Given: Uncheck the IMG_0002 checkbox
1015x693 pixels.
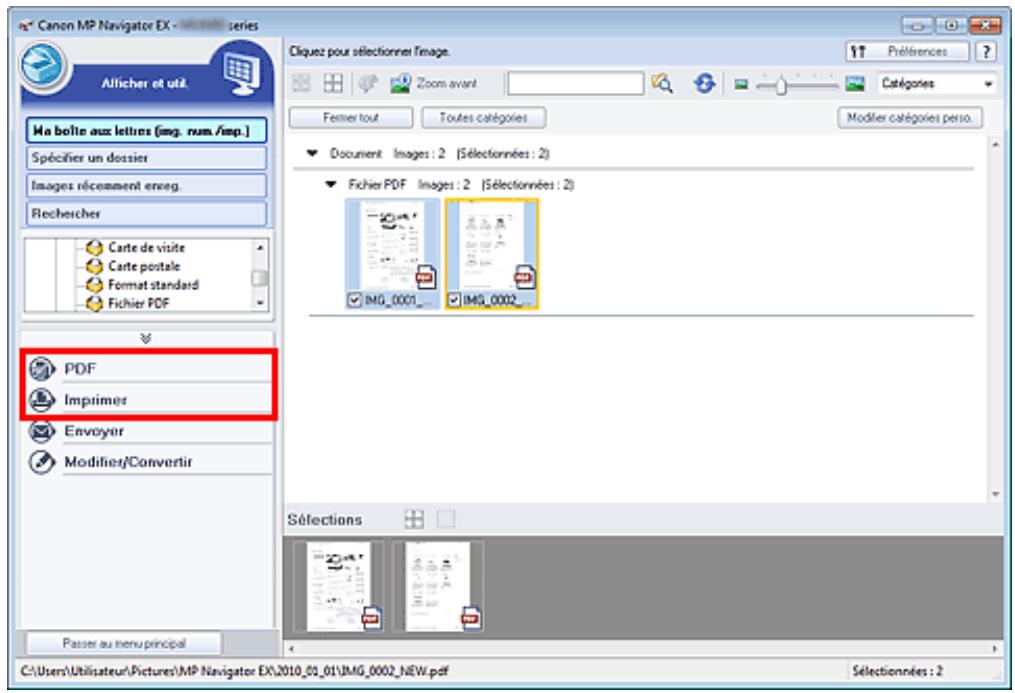Looking at the screenshot, I should coord(454,300).
